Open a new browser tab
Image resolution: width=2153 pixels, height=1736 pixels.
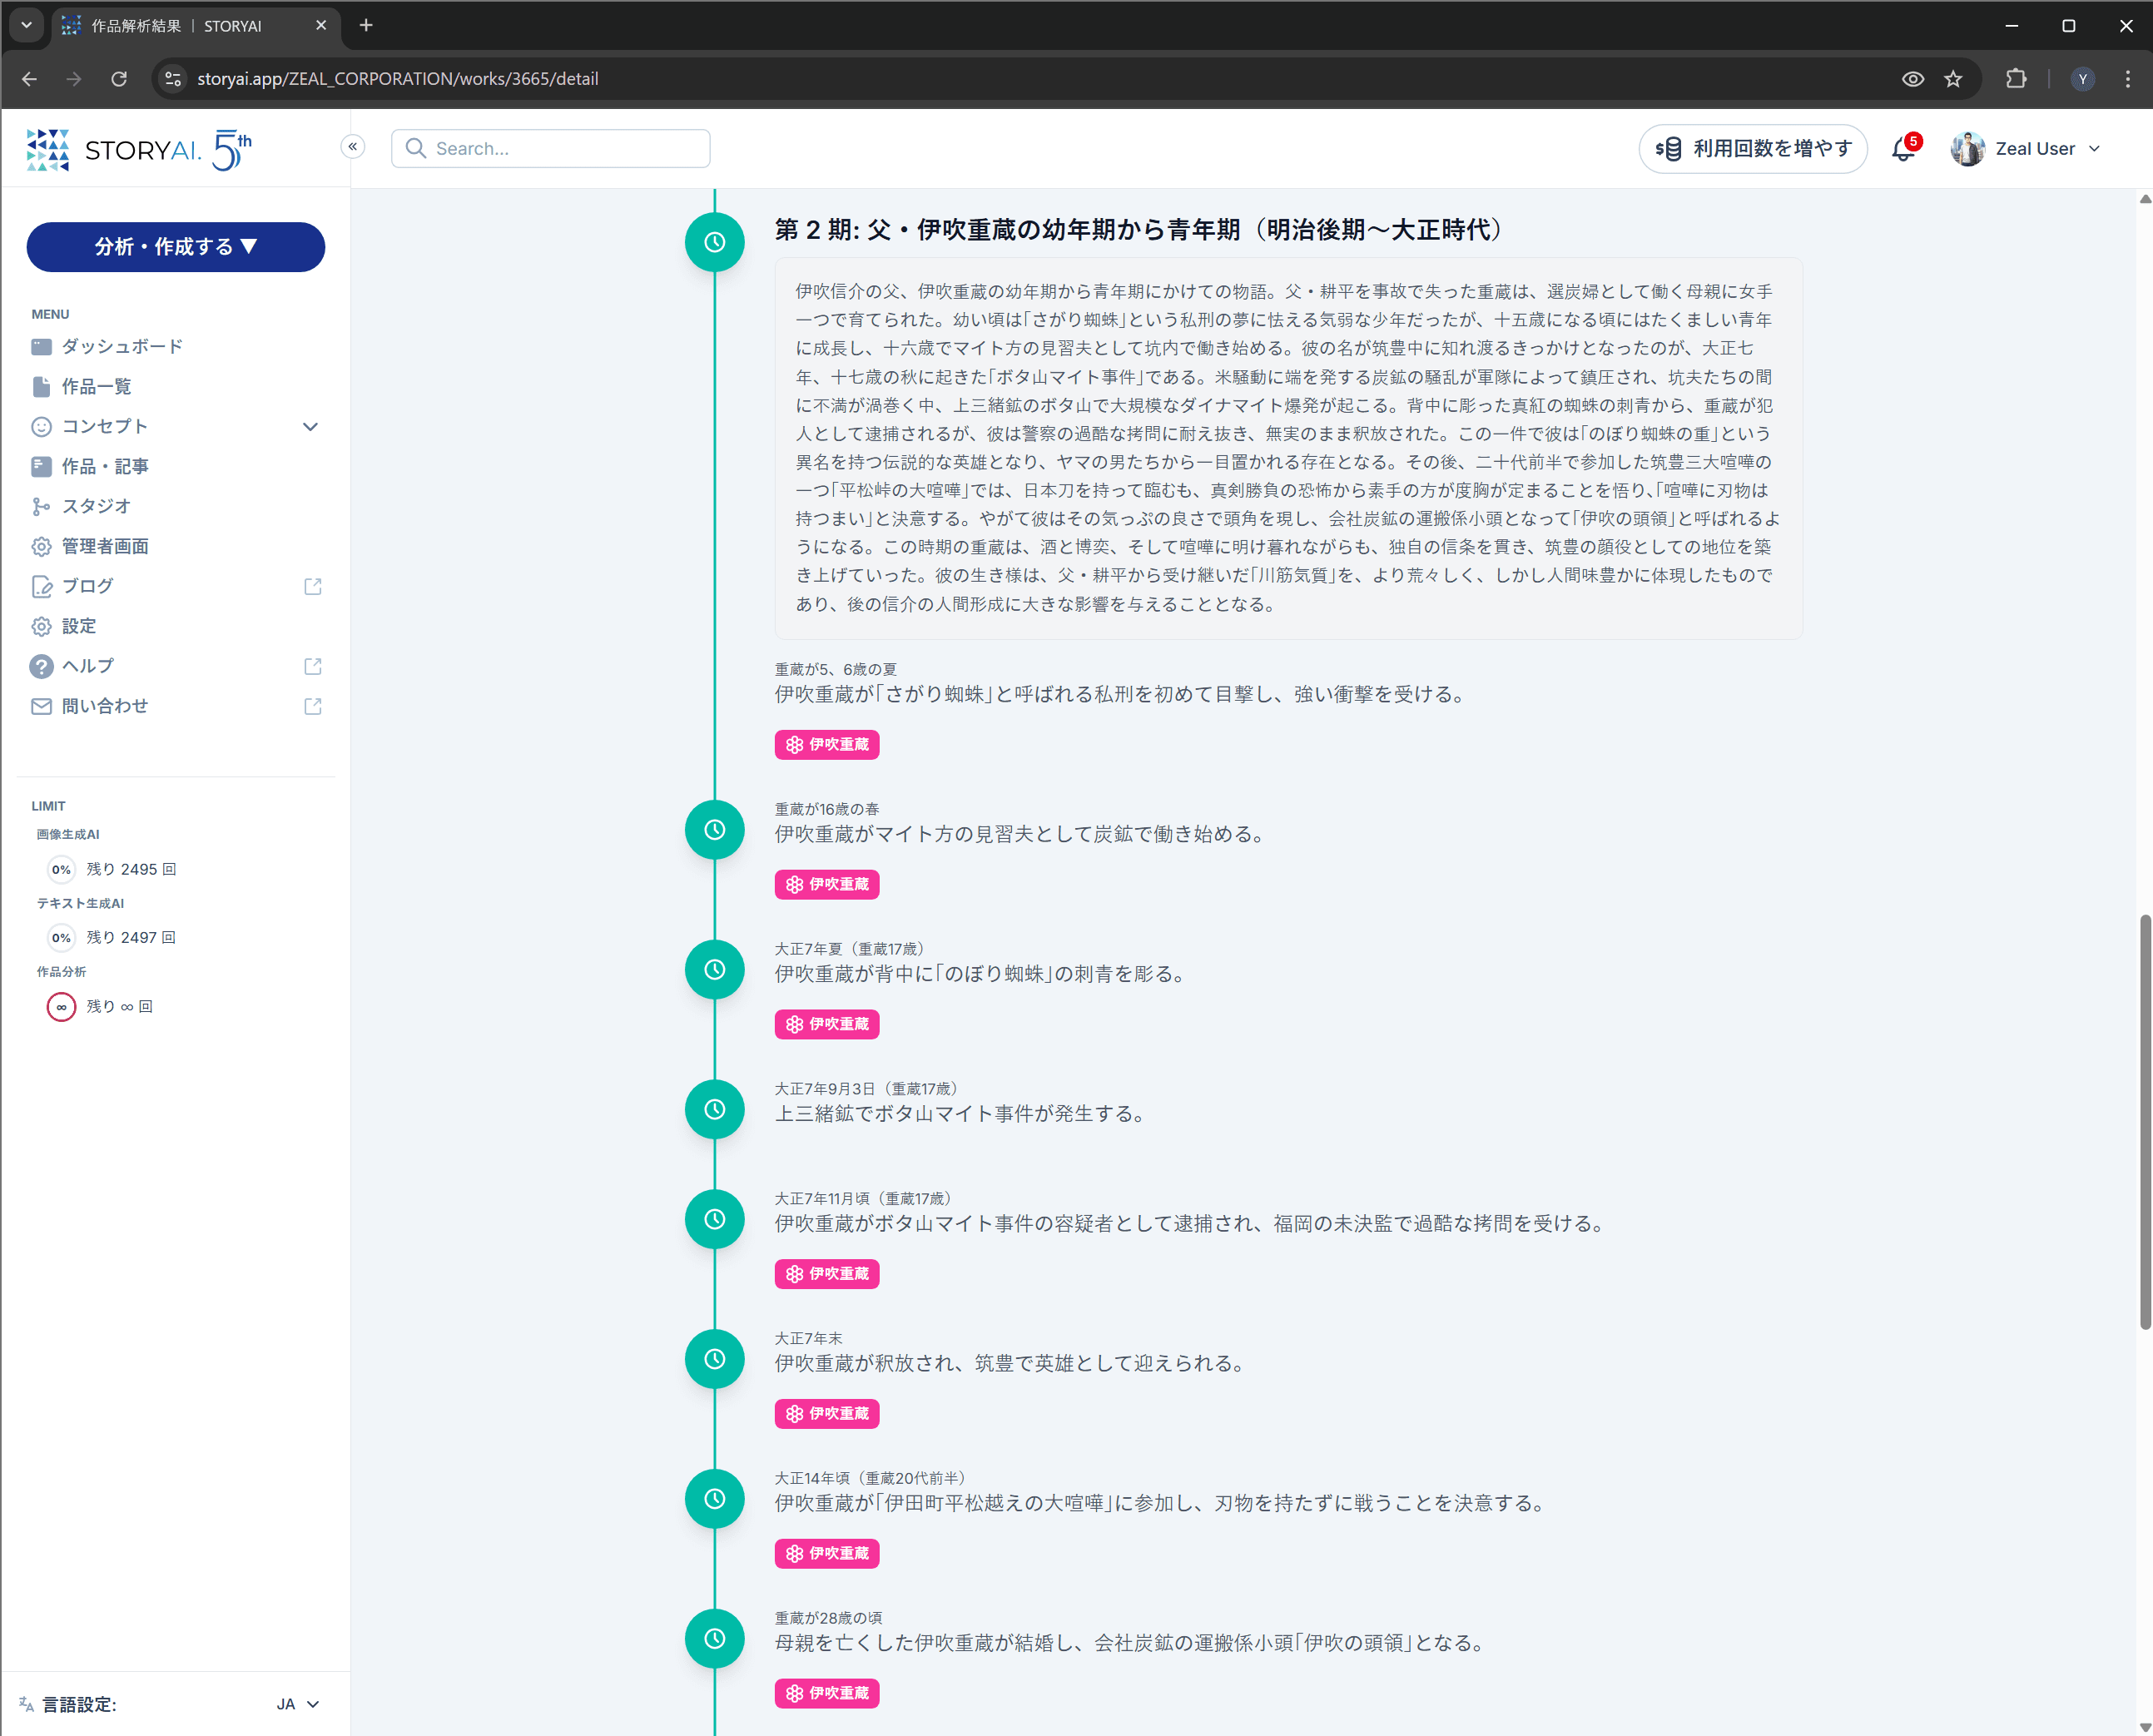366,26
